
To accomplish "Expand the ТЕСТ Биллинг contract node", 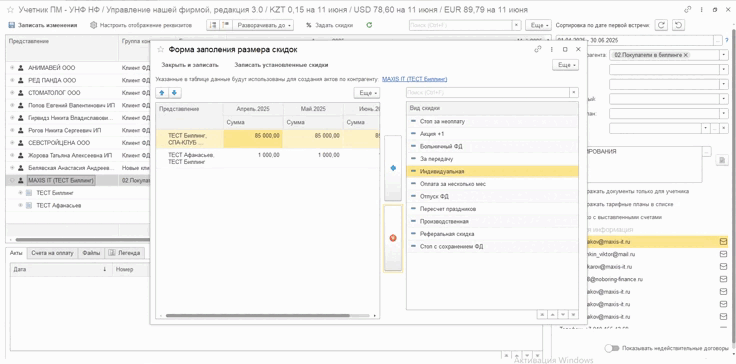I will (x=20, y=193).
